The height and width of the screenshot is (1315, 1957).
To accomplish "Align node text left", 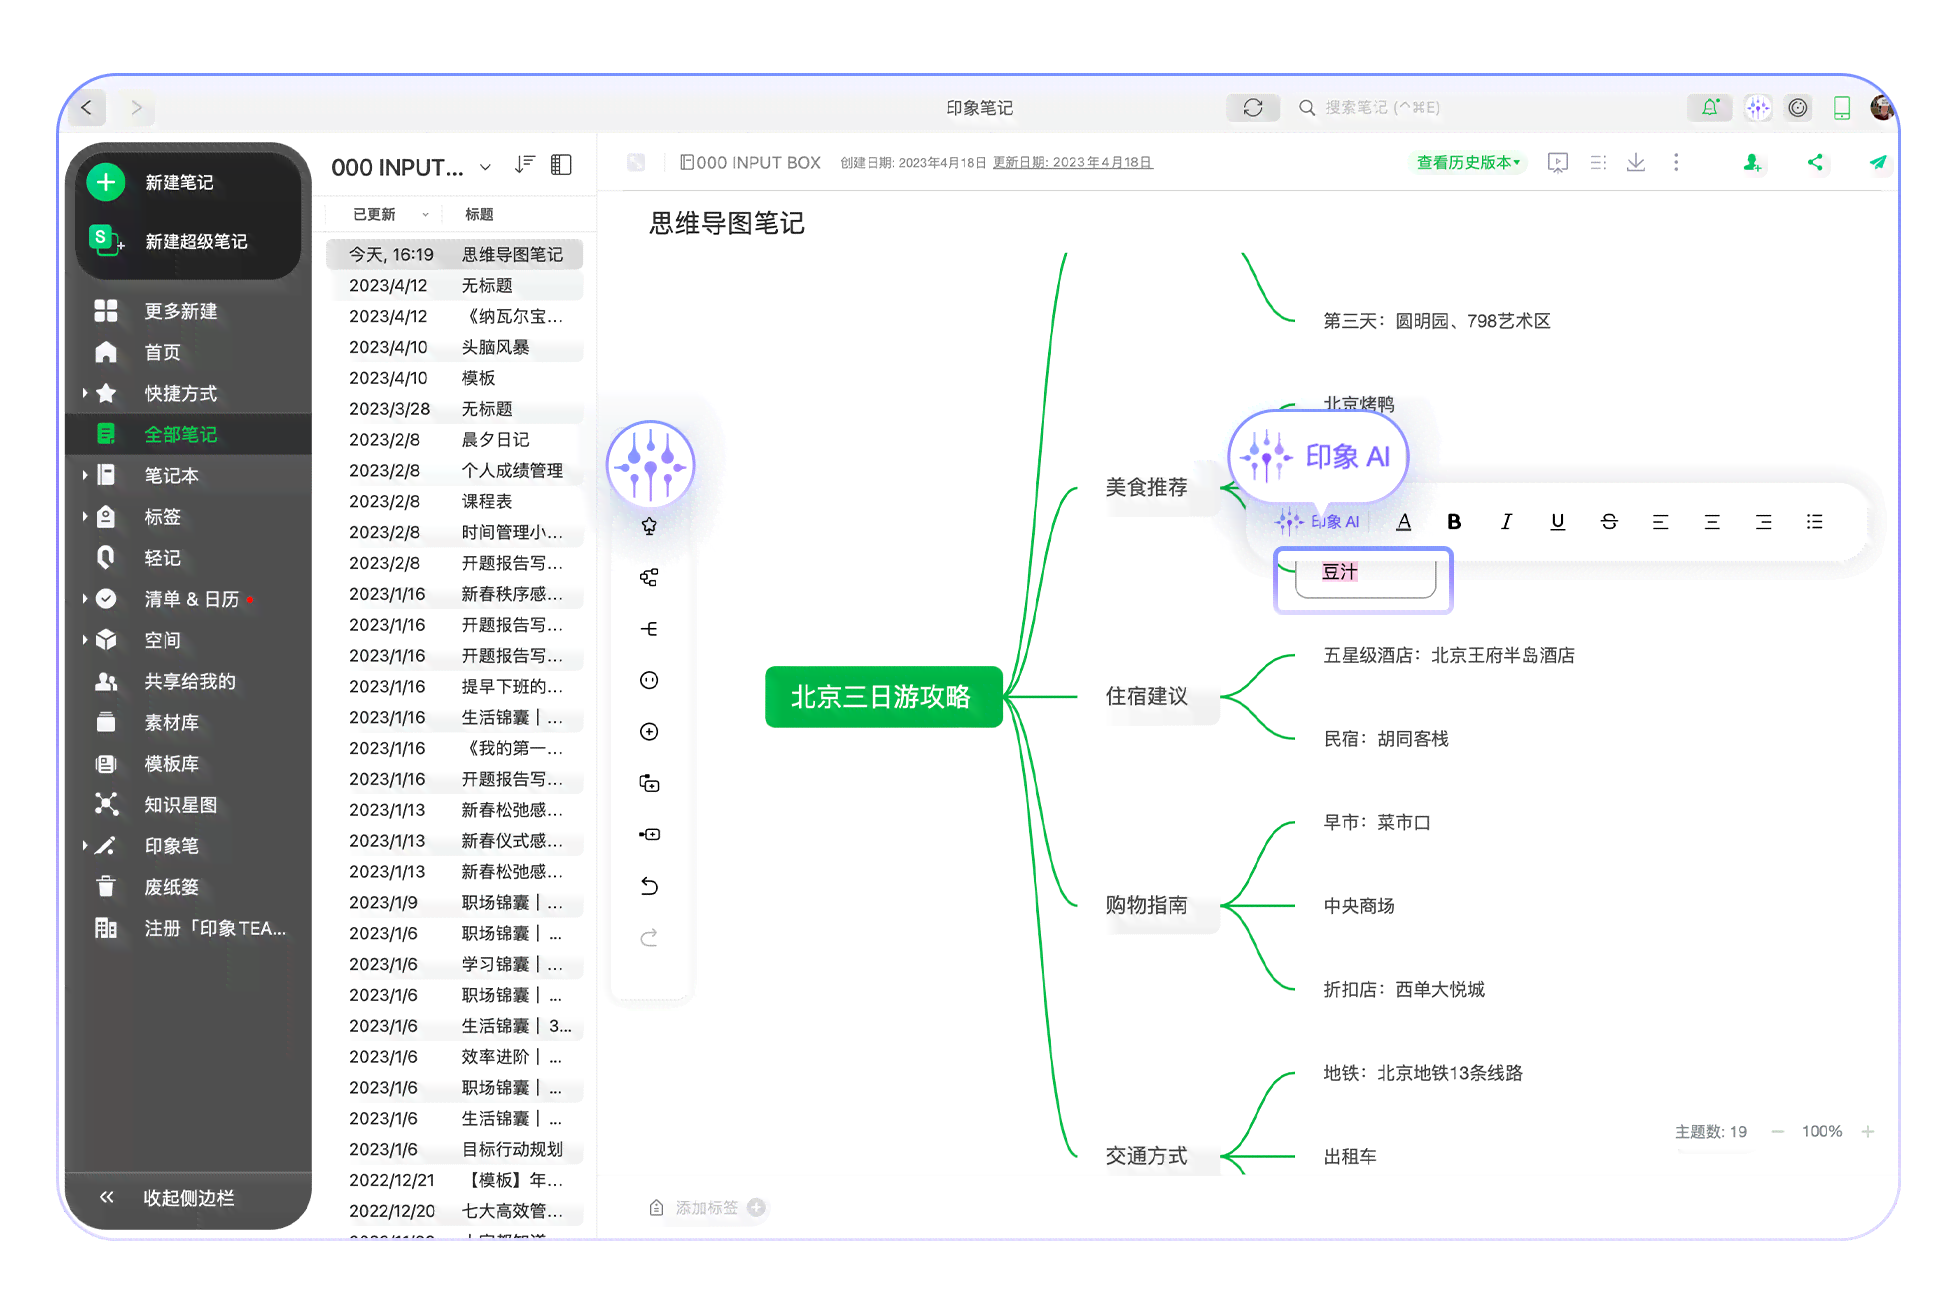I will (1660, 521).
